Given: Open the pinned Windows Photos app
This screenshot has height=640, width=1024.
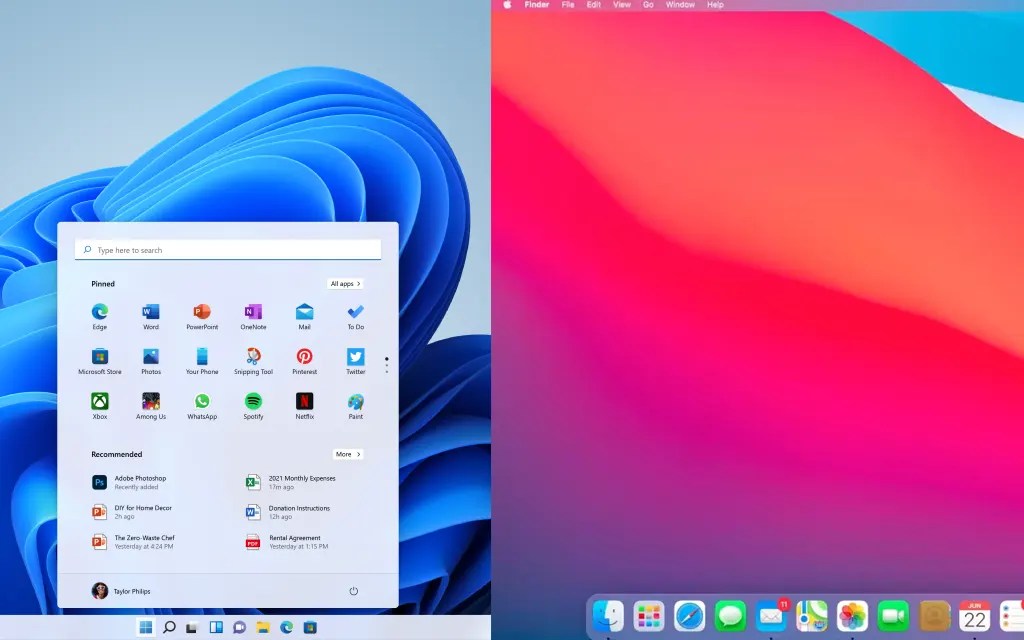Looking at the screenshot, I should (x=151, y=361).
